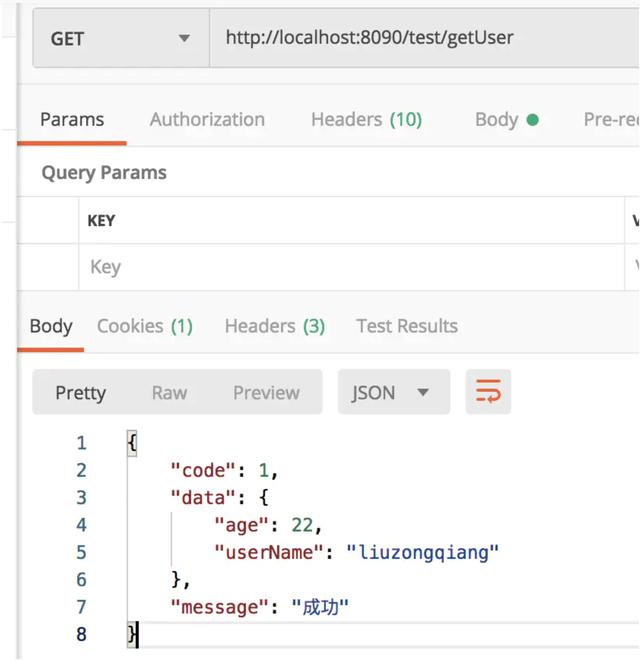
Task: Click line number 1 in response
Action: pos(81,443)
